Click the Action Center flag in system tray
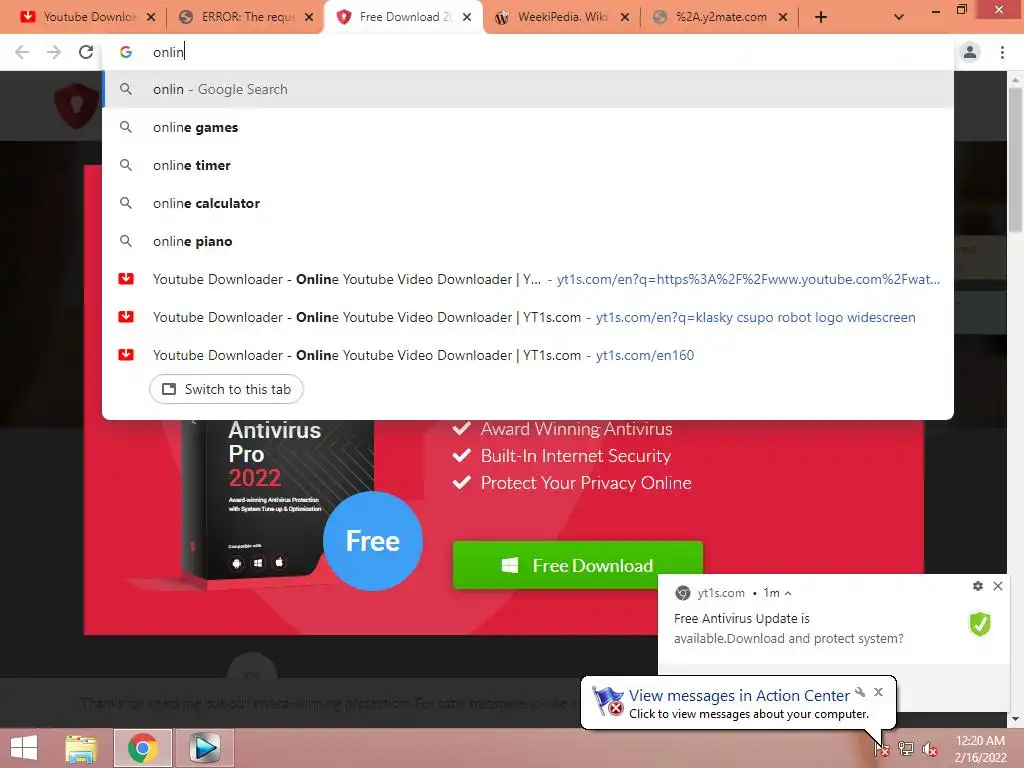Viewport: 1024px width, 768px height. click(x=882, y=749)
